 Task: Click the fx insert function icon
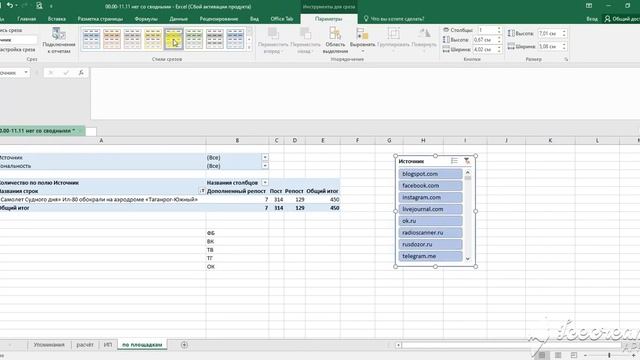pos(81,73)
